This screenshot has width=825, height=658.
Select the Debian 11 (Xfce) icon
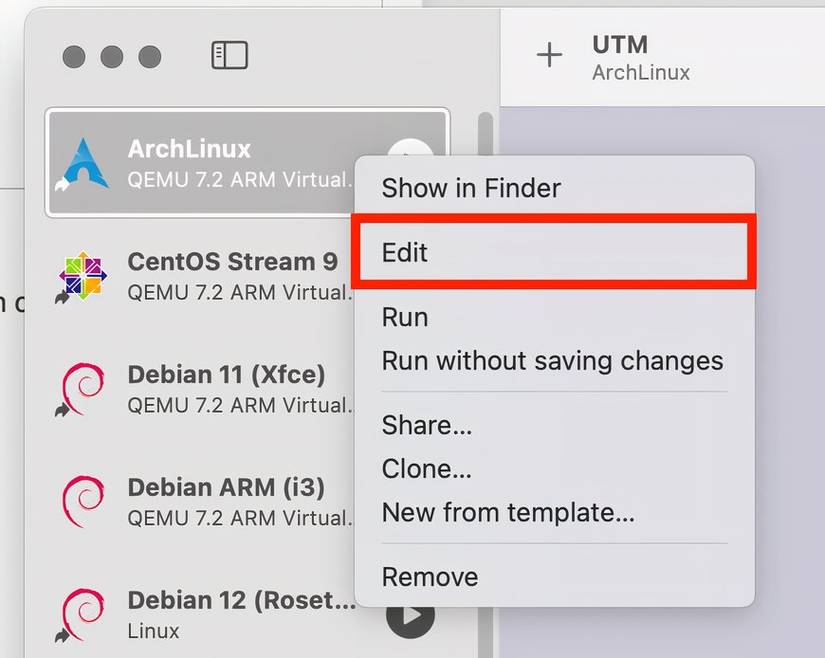pos(84,388)
